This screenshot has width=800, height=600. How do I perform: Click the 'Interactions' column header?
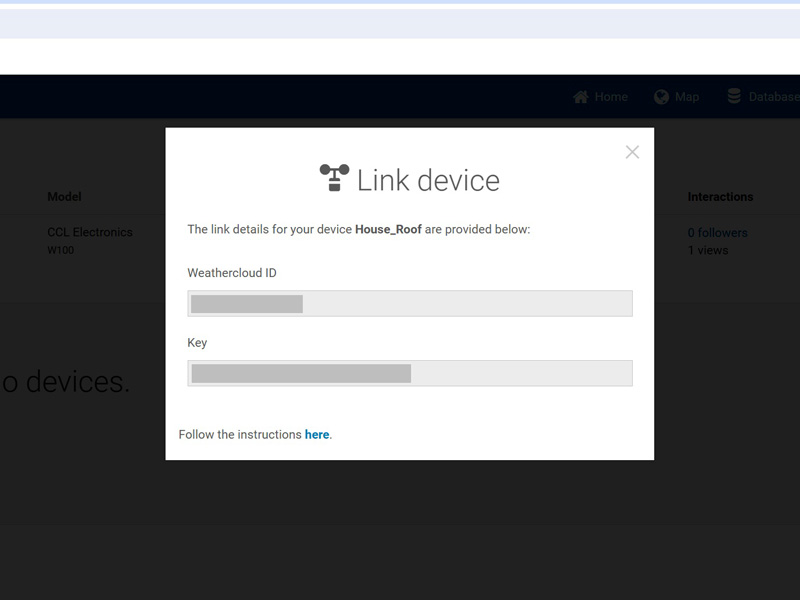pos(720,197)
